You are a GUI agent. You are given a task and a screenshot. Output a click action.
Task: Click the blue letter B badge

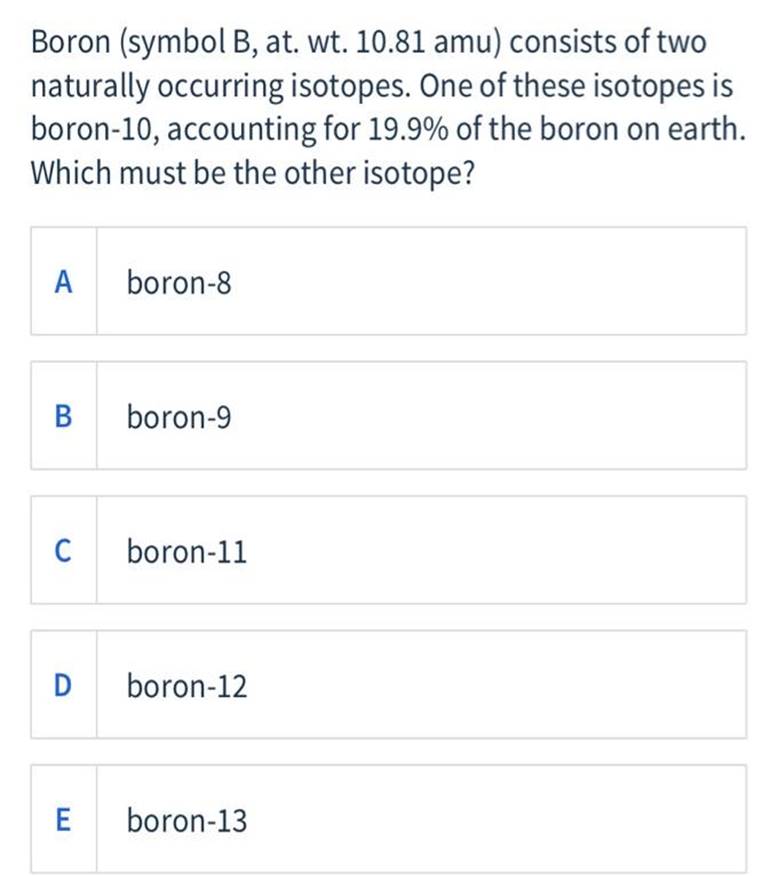point(63,418)
